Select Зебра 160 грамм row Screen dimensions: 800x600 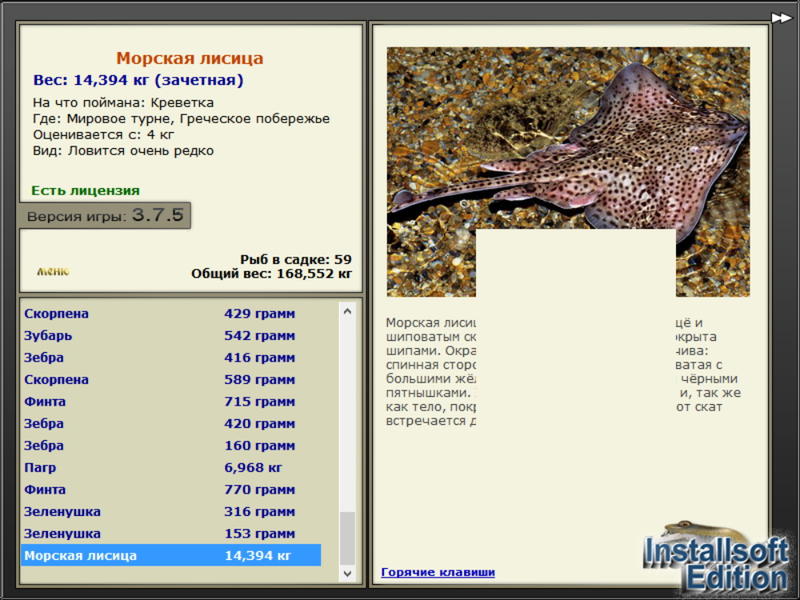tap(171, 445)
